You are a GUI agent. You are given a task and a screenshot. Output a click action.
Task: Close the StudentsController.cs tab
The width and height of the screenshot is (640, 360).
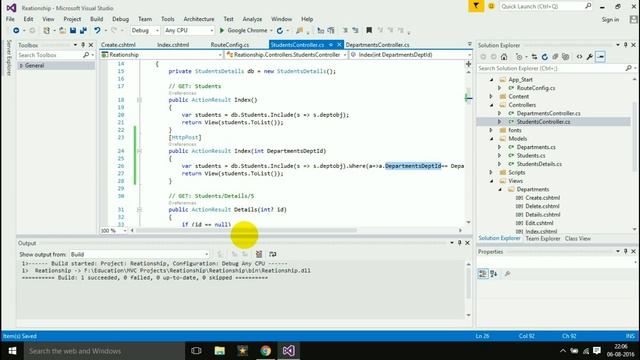point(339,44)
